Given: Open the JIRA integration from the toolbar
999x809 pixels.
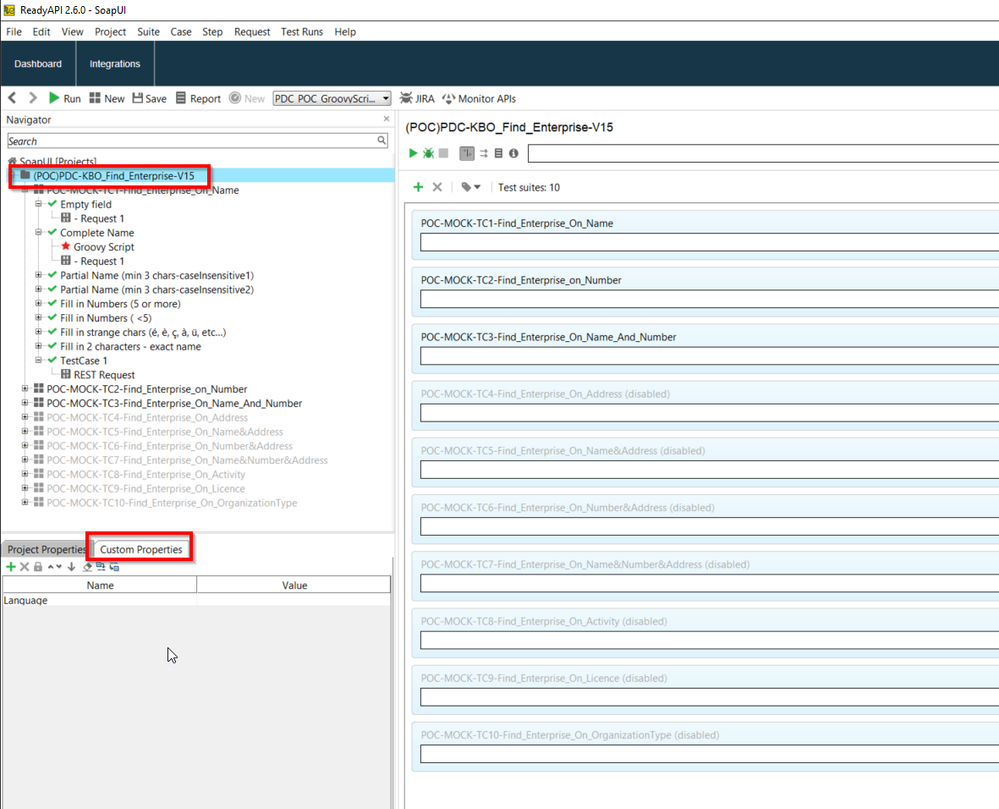Looking at the screenshot, I should tap(417, 98).
